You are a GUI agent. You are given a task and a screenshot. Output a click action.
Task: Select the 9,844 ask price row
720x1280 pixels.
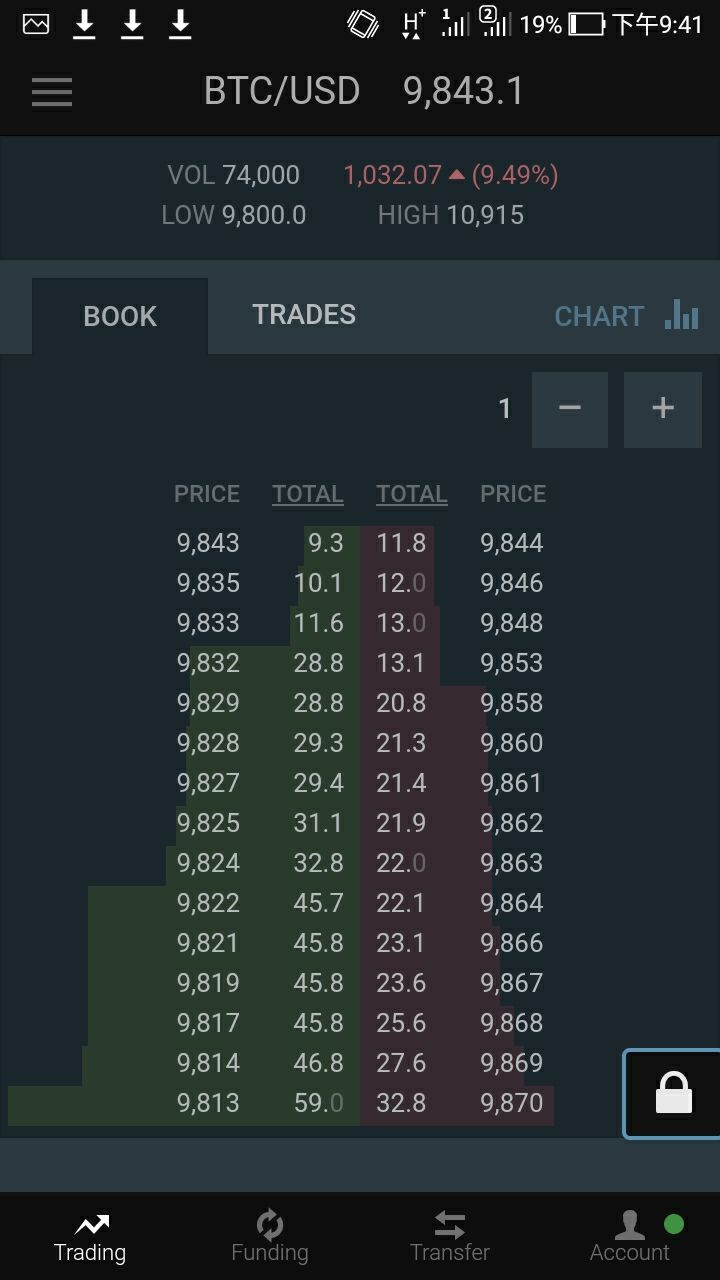coord(512,543)
